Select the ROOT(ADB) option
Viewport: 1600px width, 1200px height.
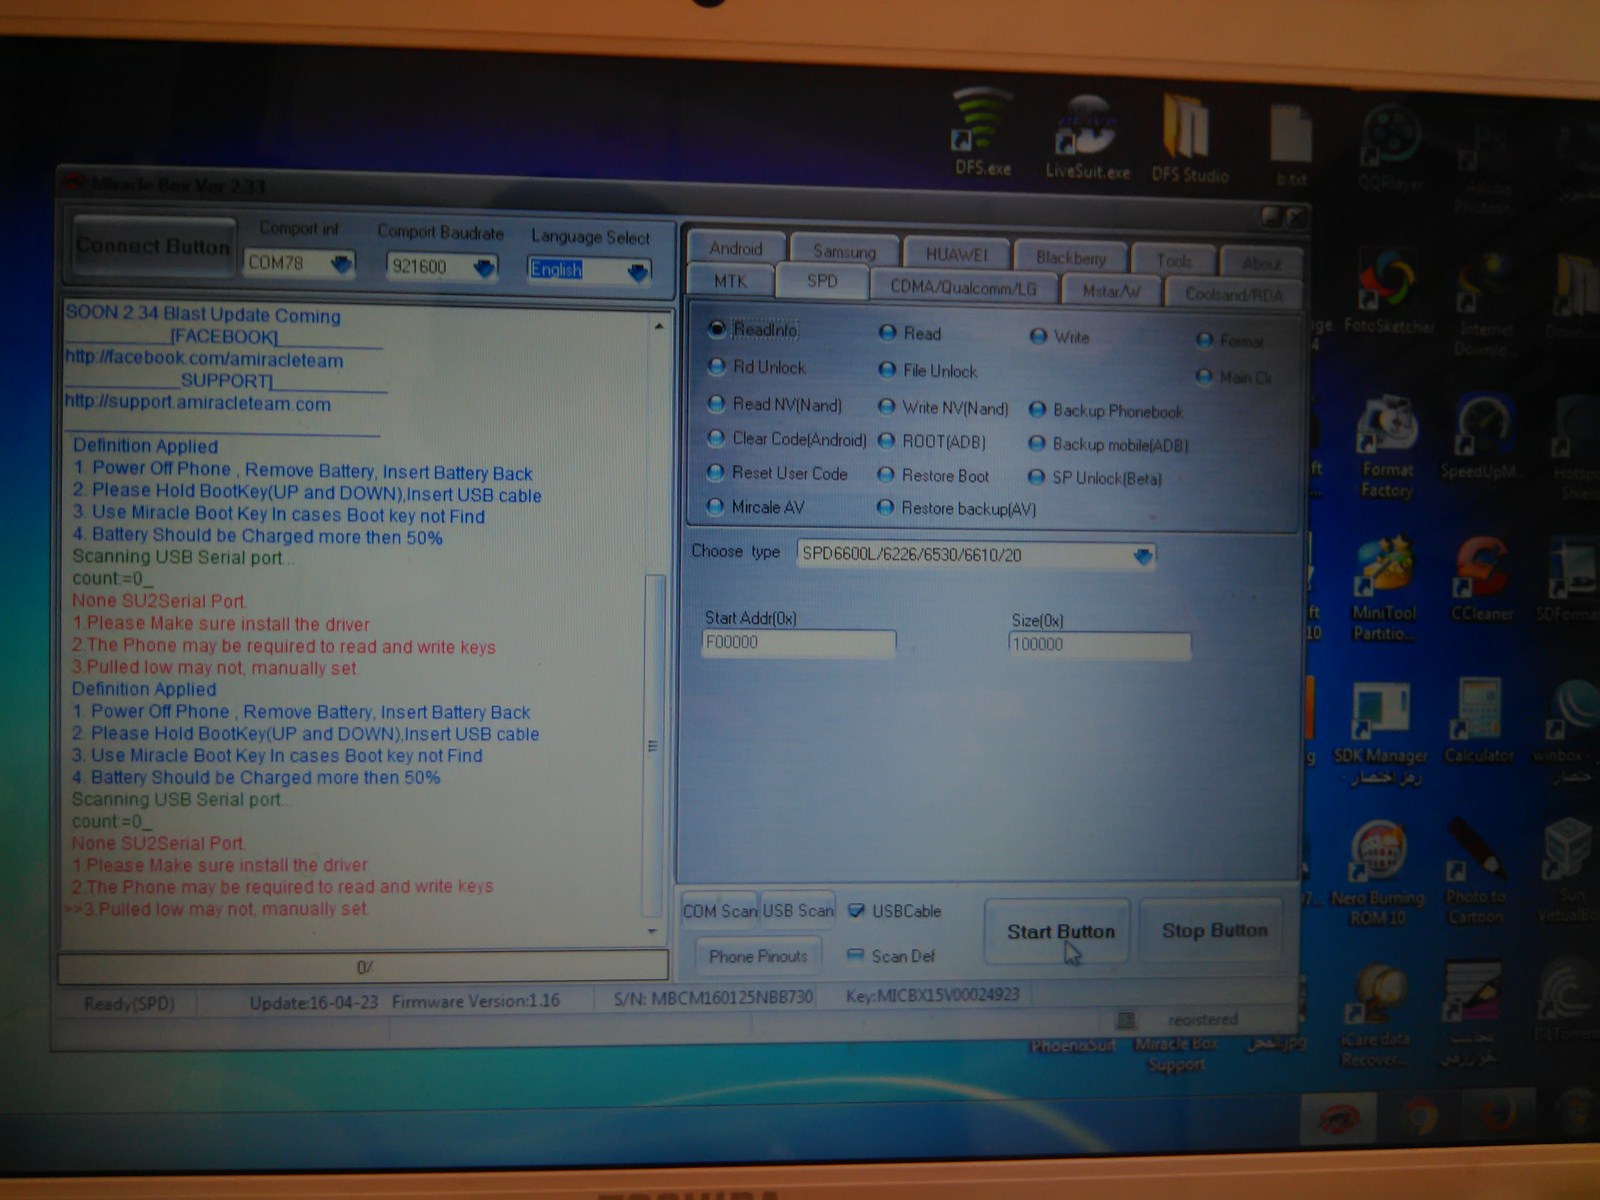point(932,442)
